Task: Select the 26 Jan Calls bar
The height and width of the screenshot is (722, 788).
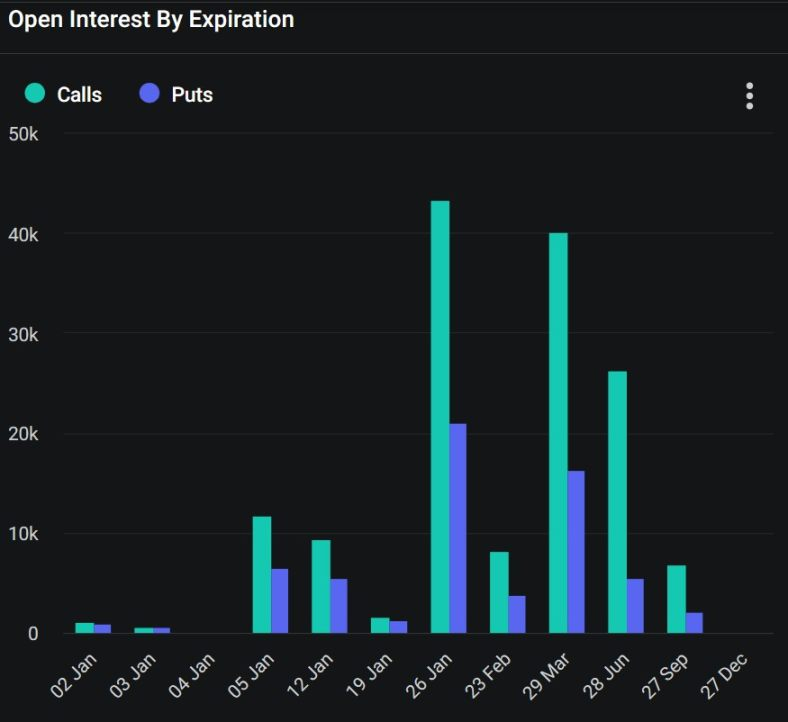Action: pyautogui.click(x=440, y=417)
